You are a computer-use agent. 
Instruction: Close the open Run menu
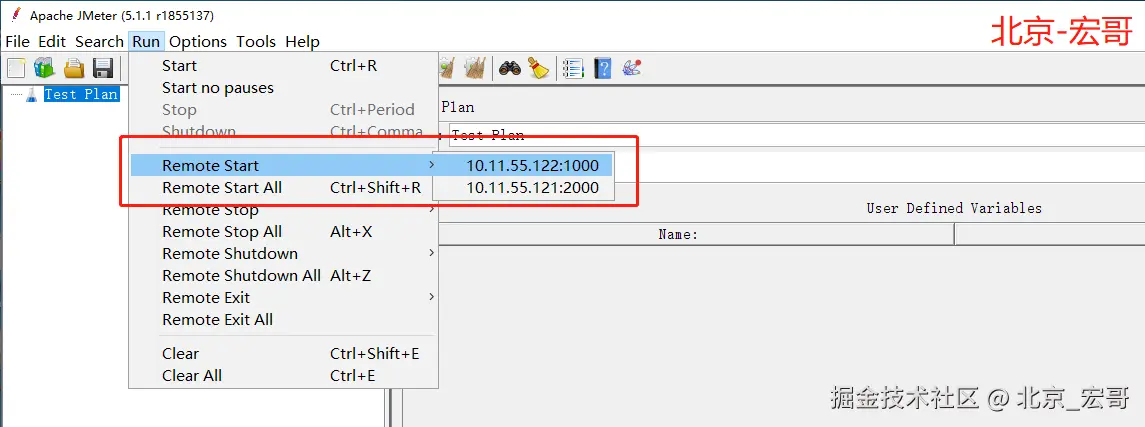click(x=146, y=42)
